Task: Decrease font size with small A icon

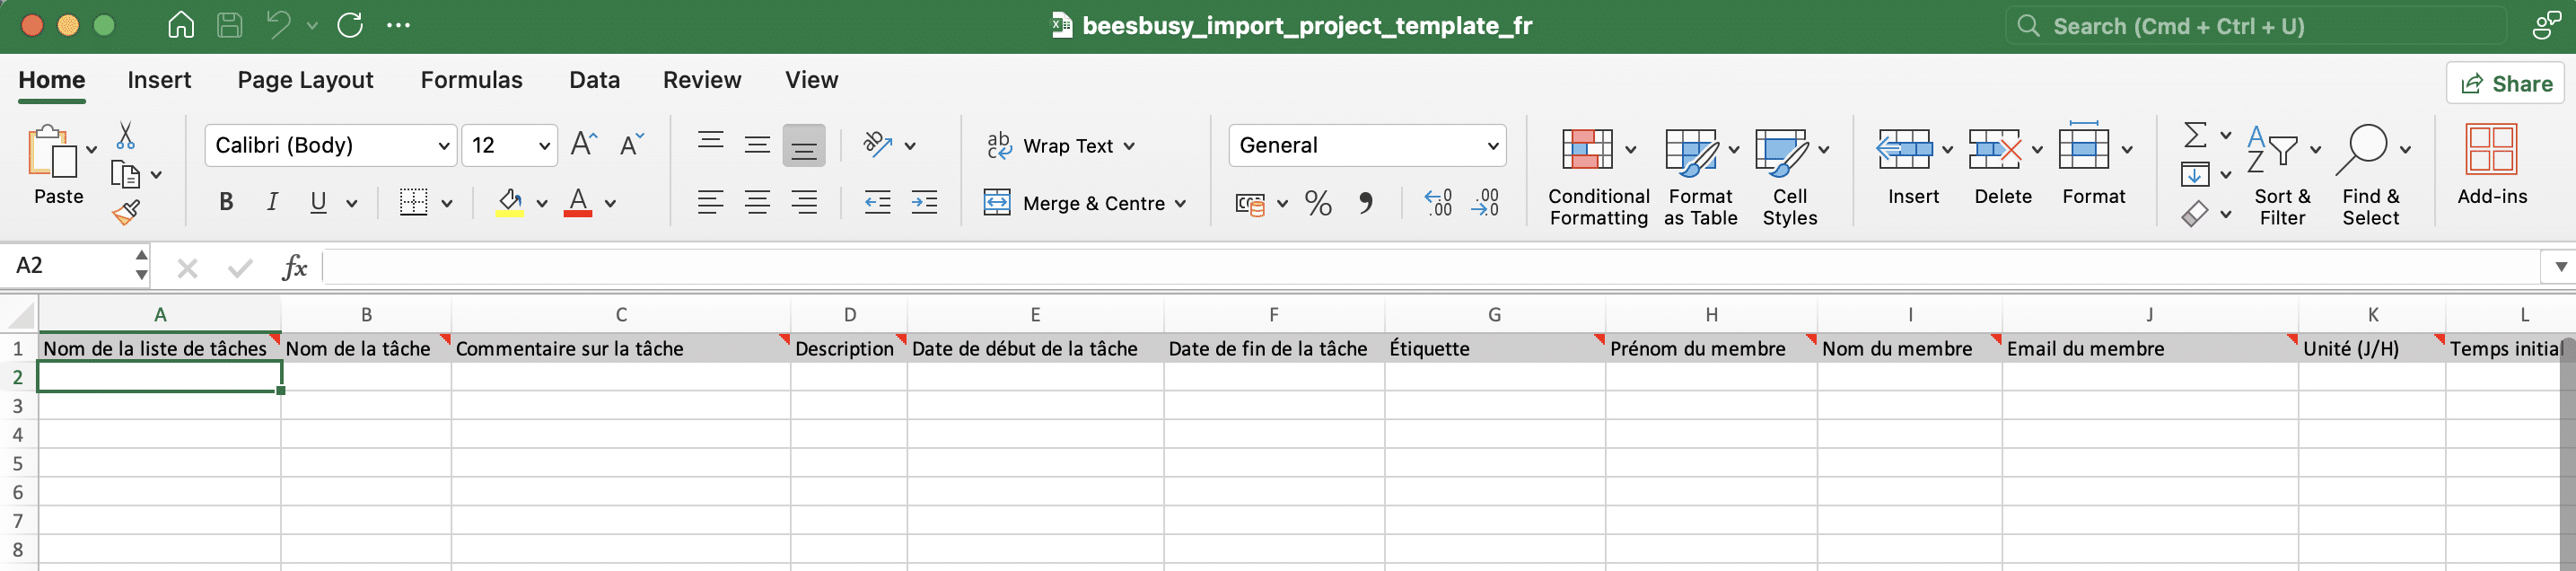Action: coord(631,145)
